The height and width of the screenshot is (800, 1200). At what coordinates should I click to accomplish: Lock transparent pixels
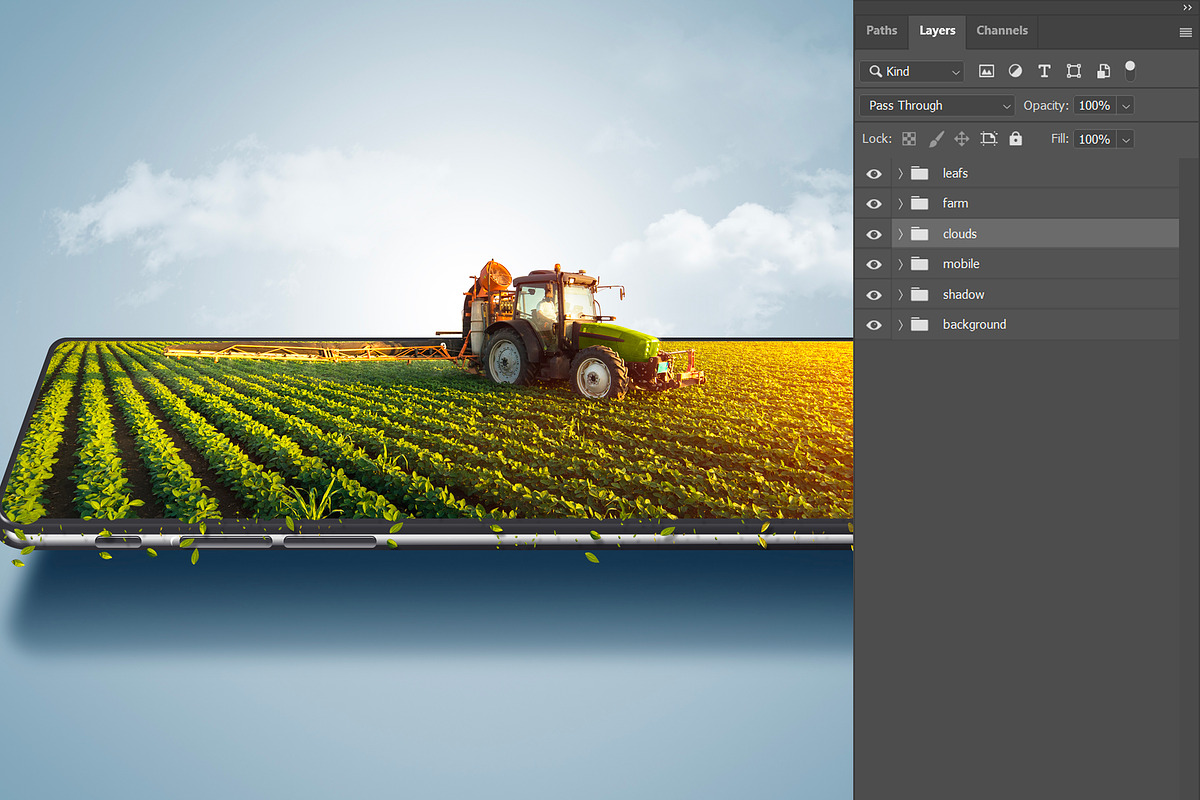(x=909, y=139)
